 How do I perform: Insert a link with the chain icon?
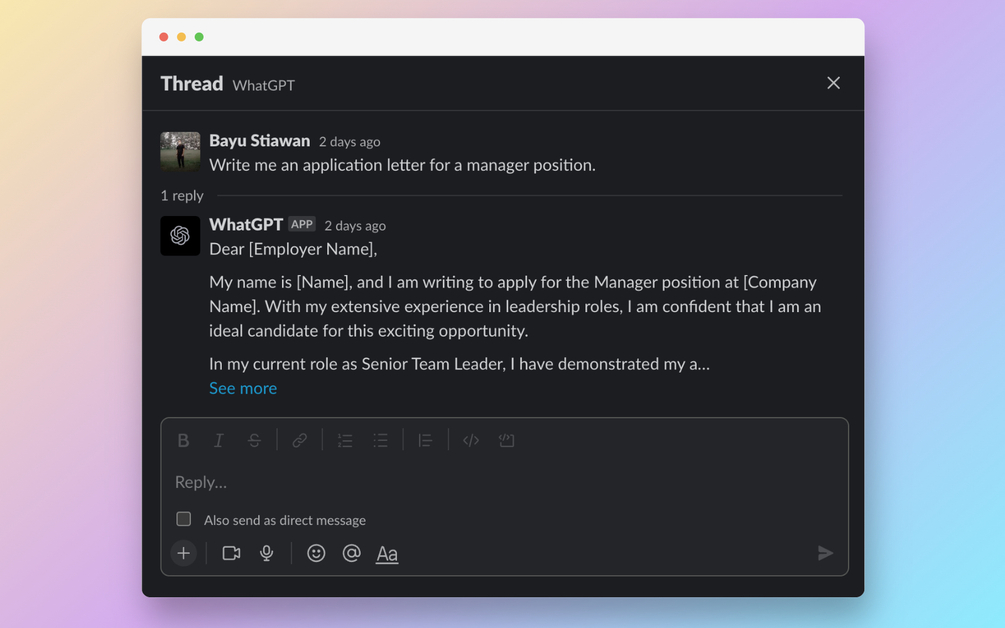click(x=299, y=440)
